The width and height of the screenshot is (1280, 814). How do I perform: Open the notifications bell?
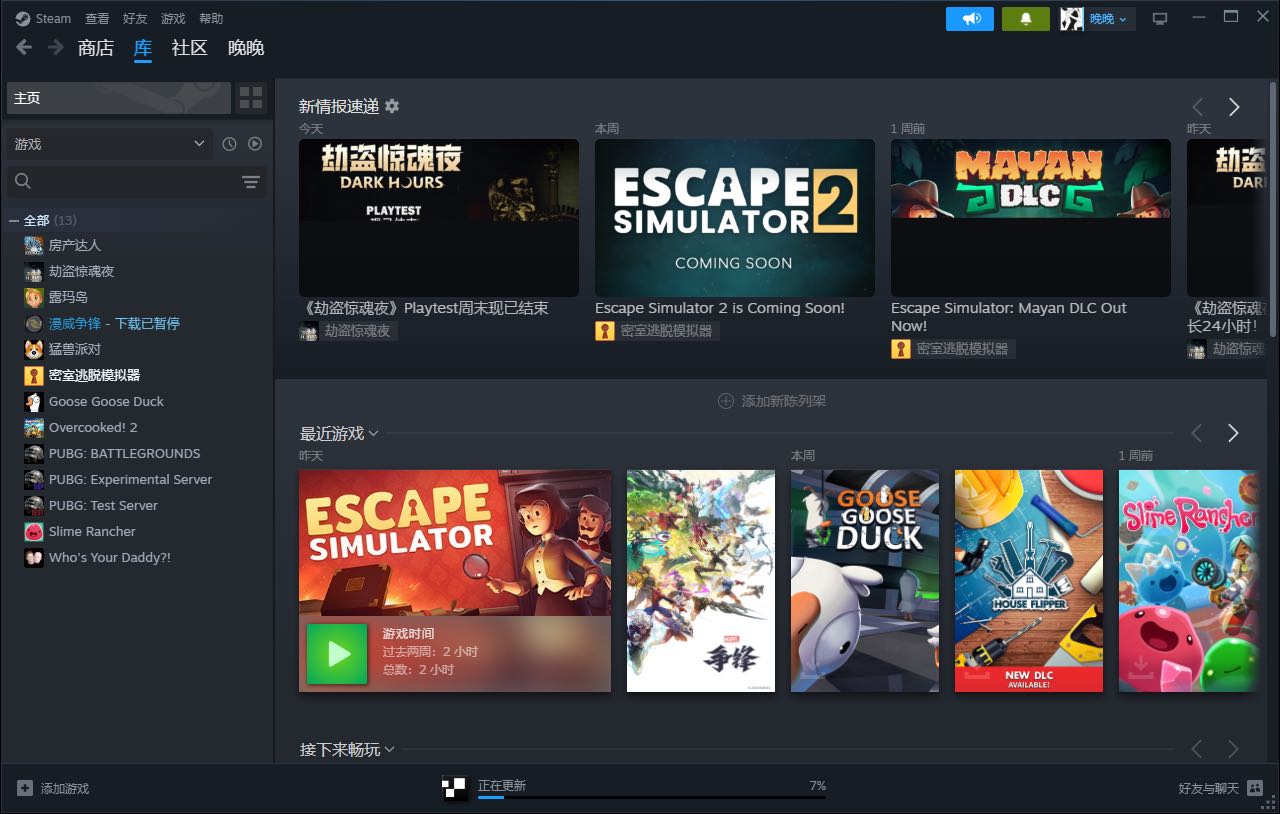tap(1025, 19)
